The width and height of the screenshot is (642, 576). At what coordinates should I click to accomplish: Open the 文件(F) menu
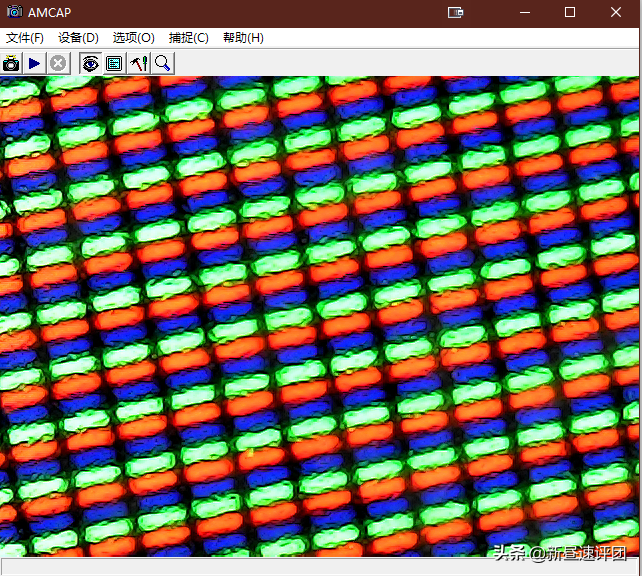click(x=25, y=38)
